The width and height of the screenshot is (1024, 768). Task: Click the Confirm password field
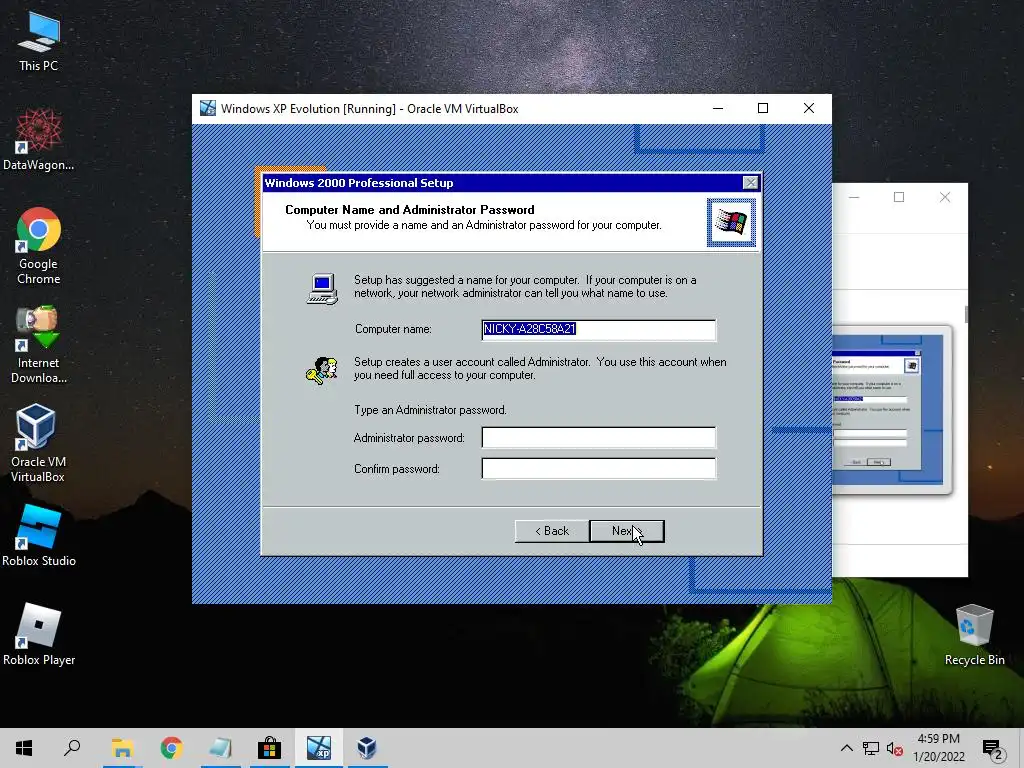tap(599, 468)
